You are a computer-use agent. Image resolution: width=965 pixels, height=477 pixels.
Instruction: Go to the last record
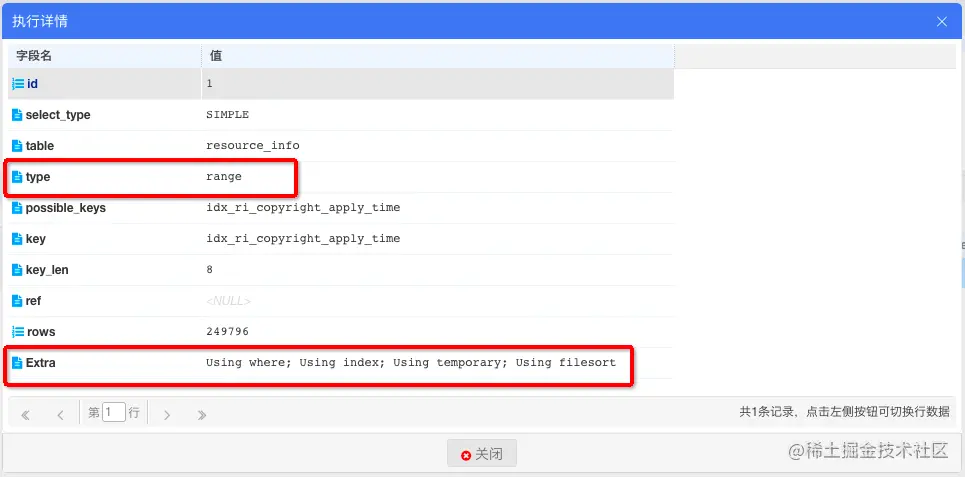coord(201,415)
